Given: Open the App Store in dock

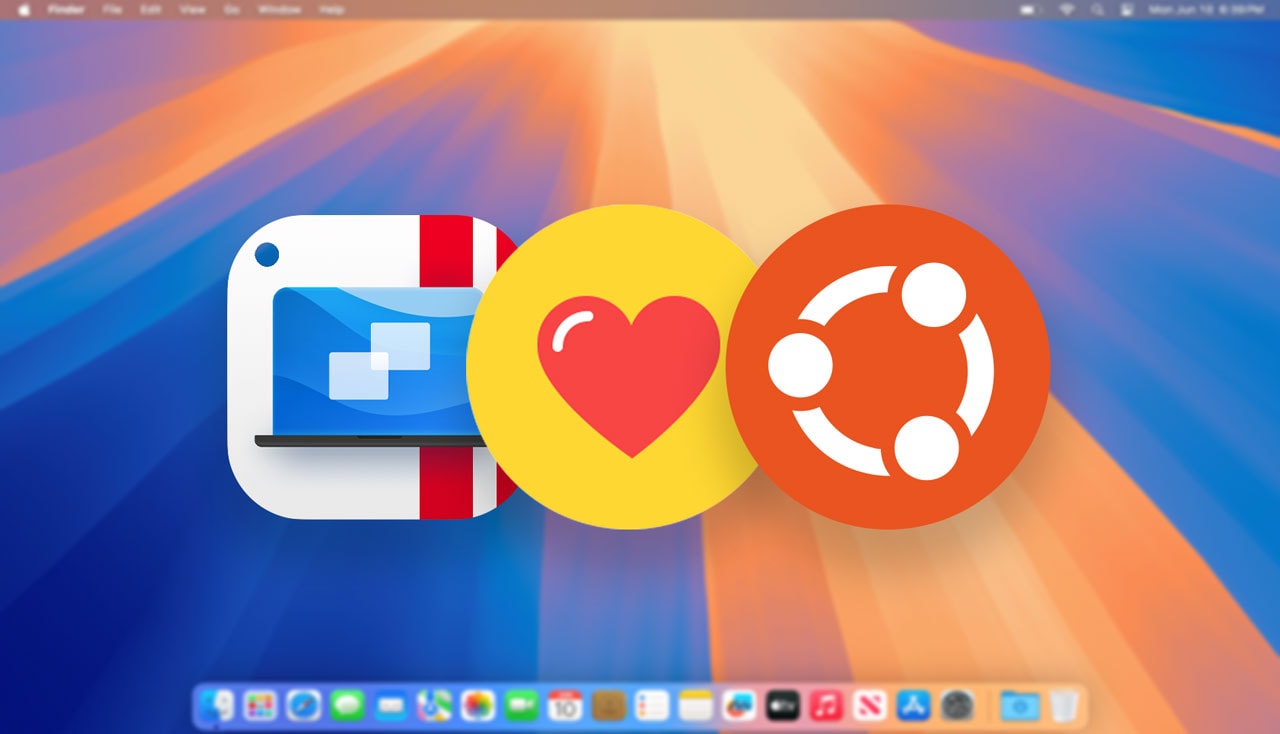Looking at the screenshot, I should click(913, 706).
